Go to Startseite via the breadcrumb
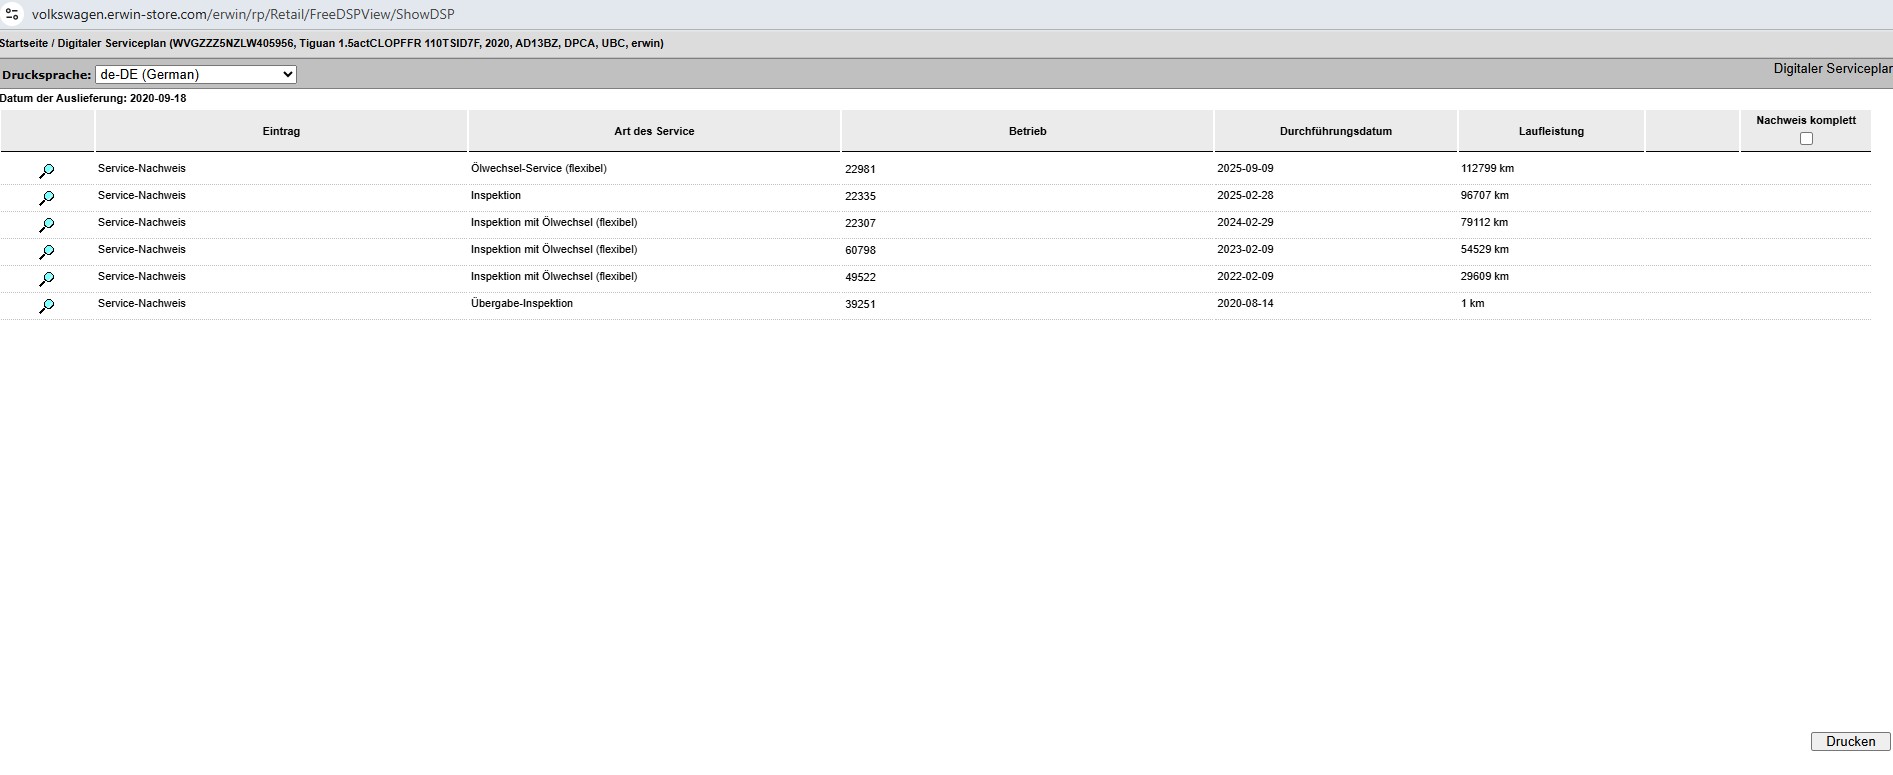The width and height of the screenshot is (1893, 775). click(25, 44)
